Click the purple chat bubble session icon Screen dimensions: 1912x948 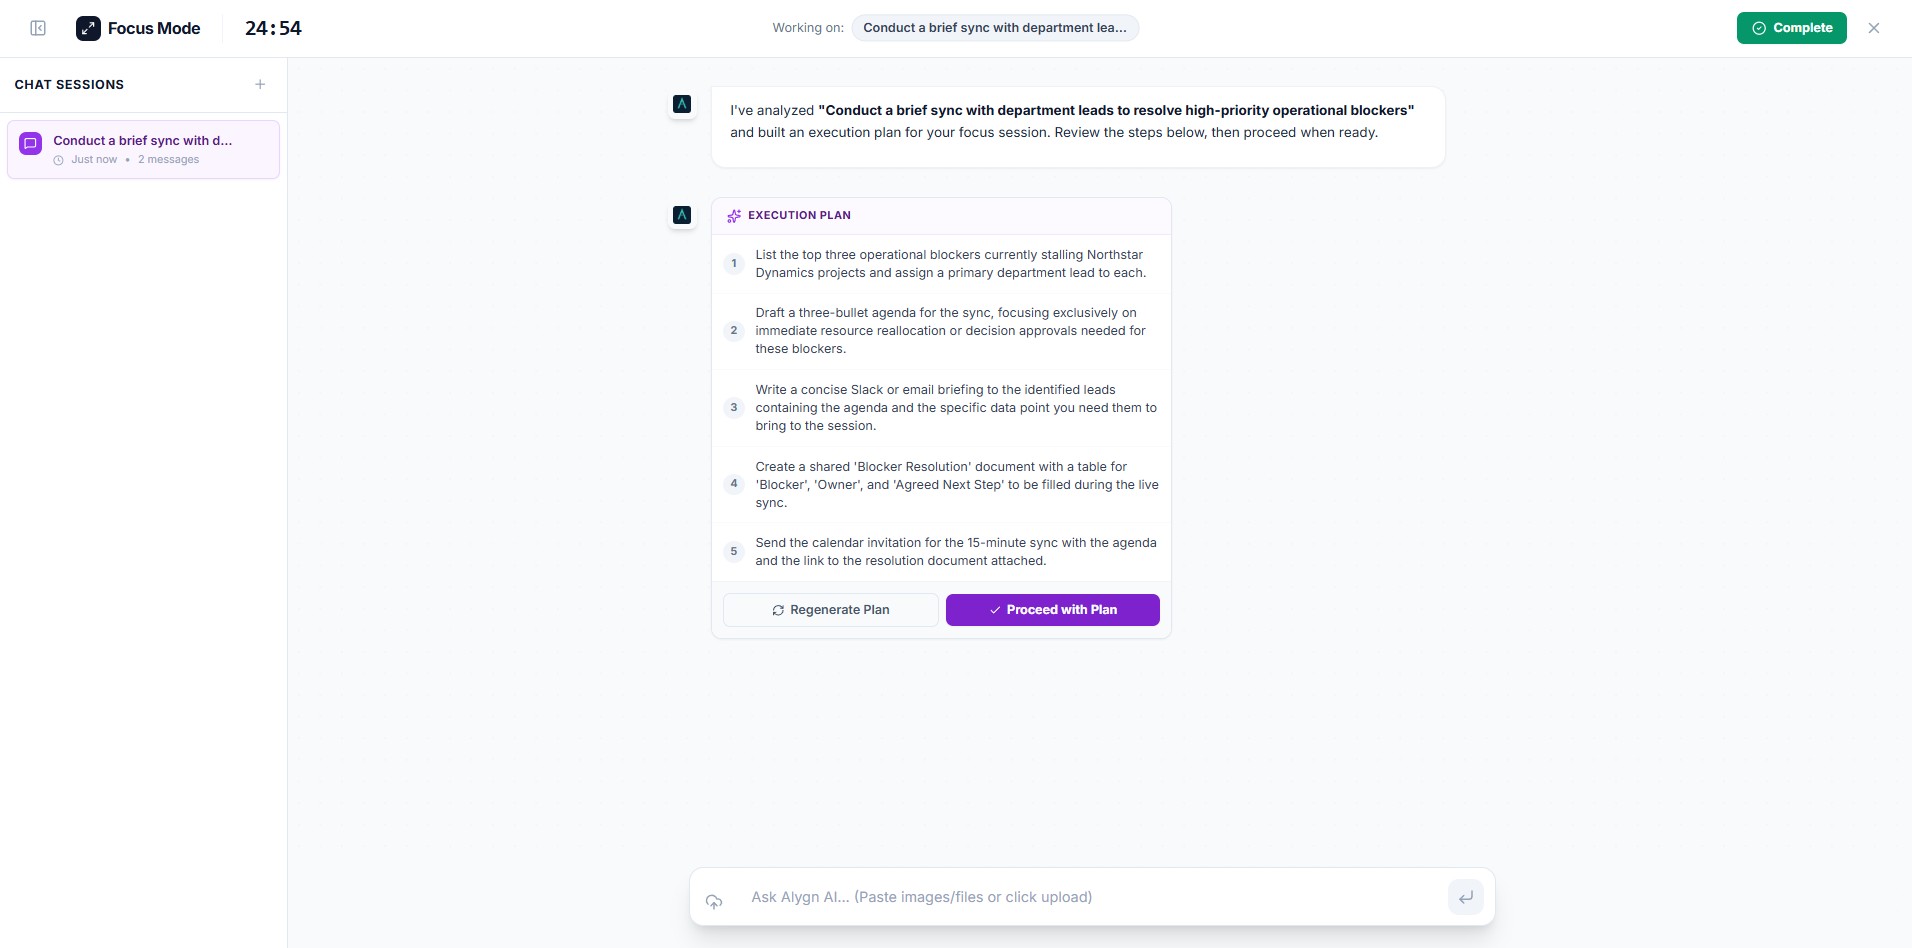[x=31, y=144]
